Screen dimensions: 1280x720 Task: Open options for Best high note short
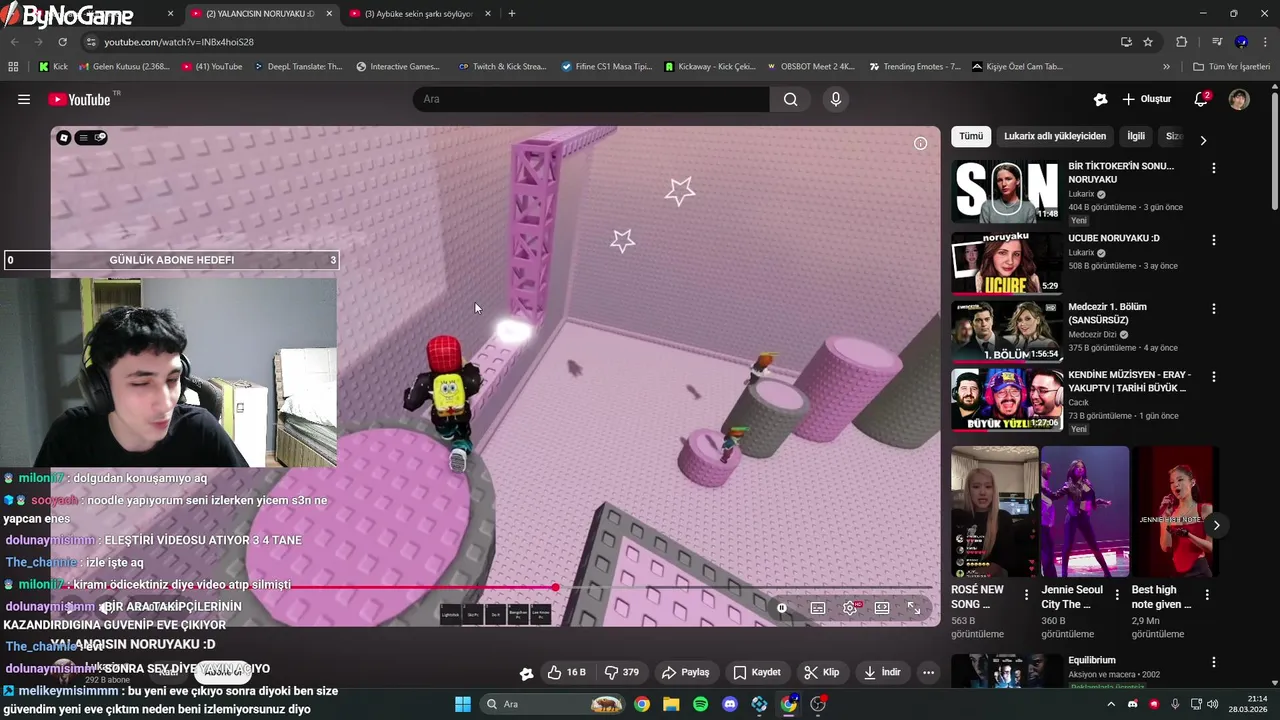click(1207, 594)
